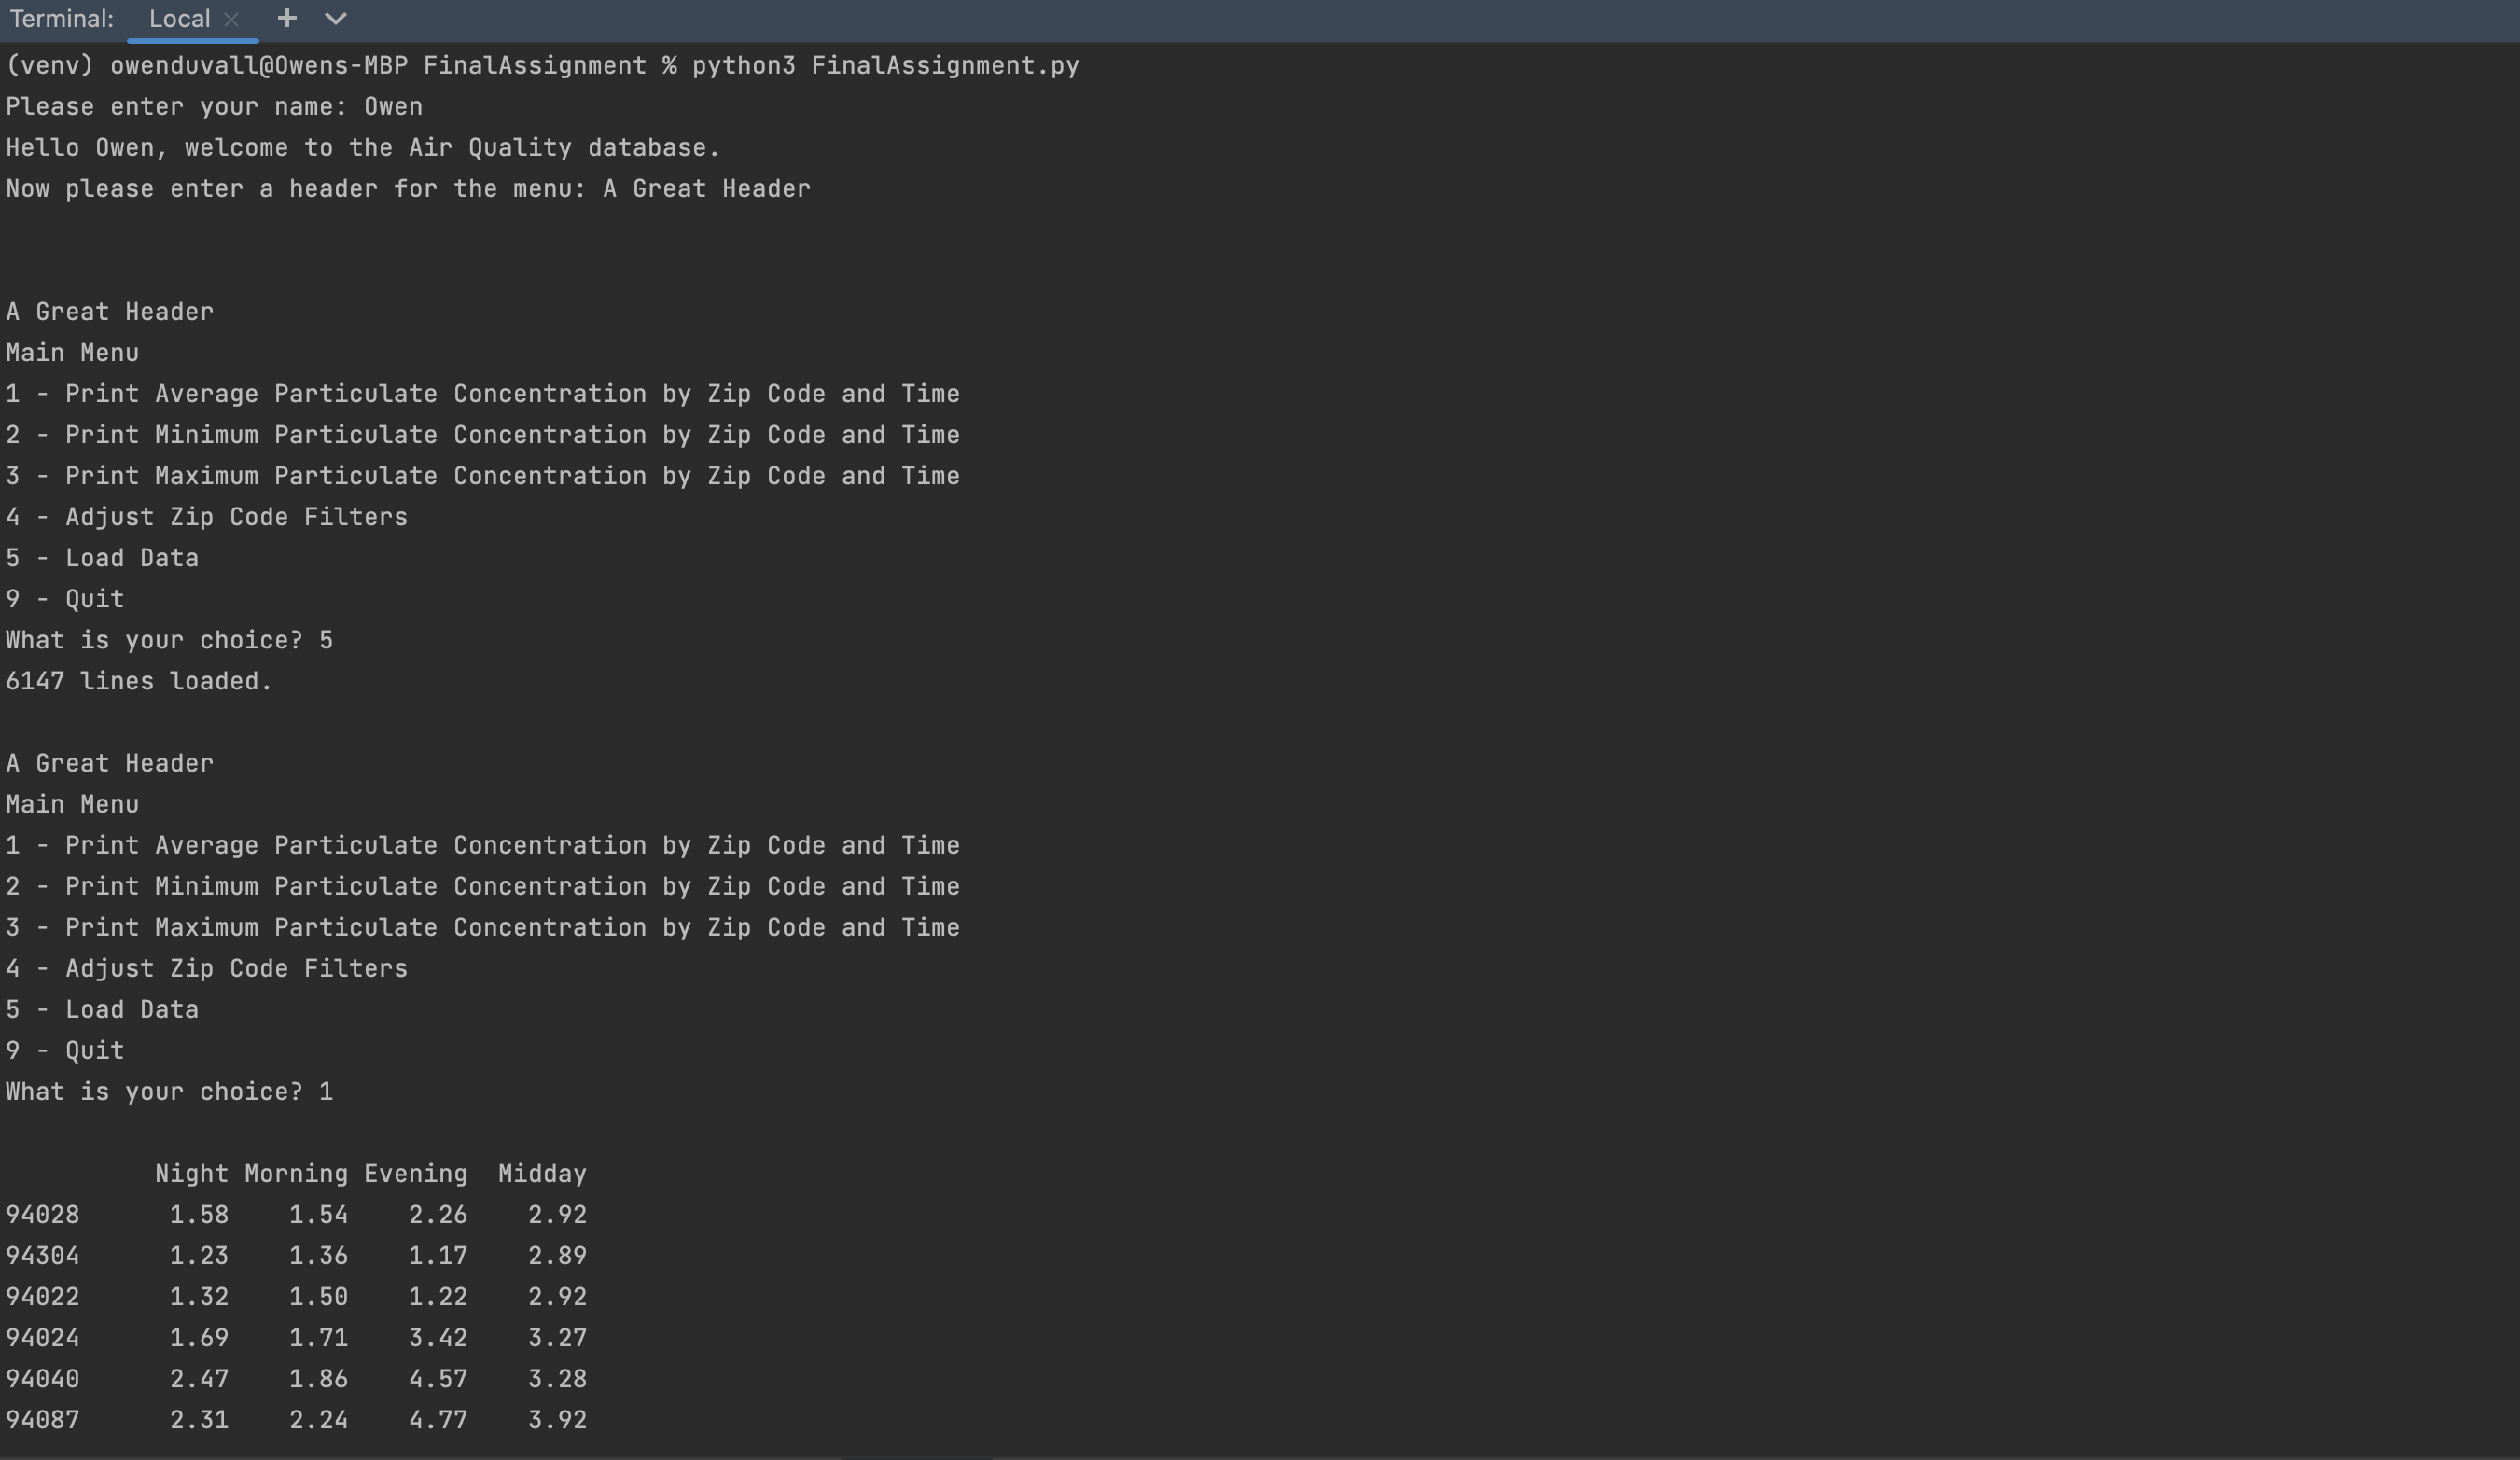Click the 'A Great Header' title text
The height and width of the screenshot is (1460, 2520).
pyautogui.click(x=109, y=311)
